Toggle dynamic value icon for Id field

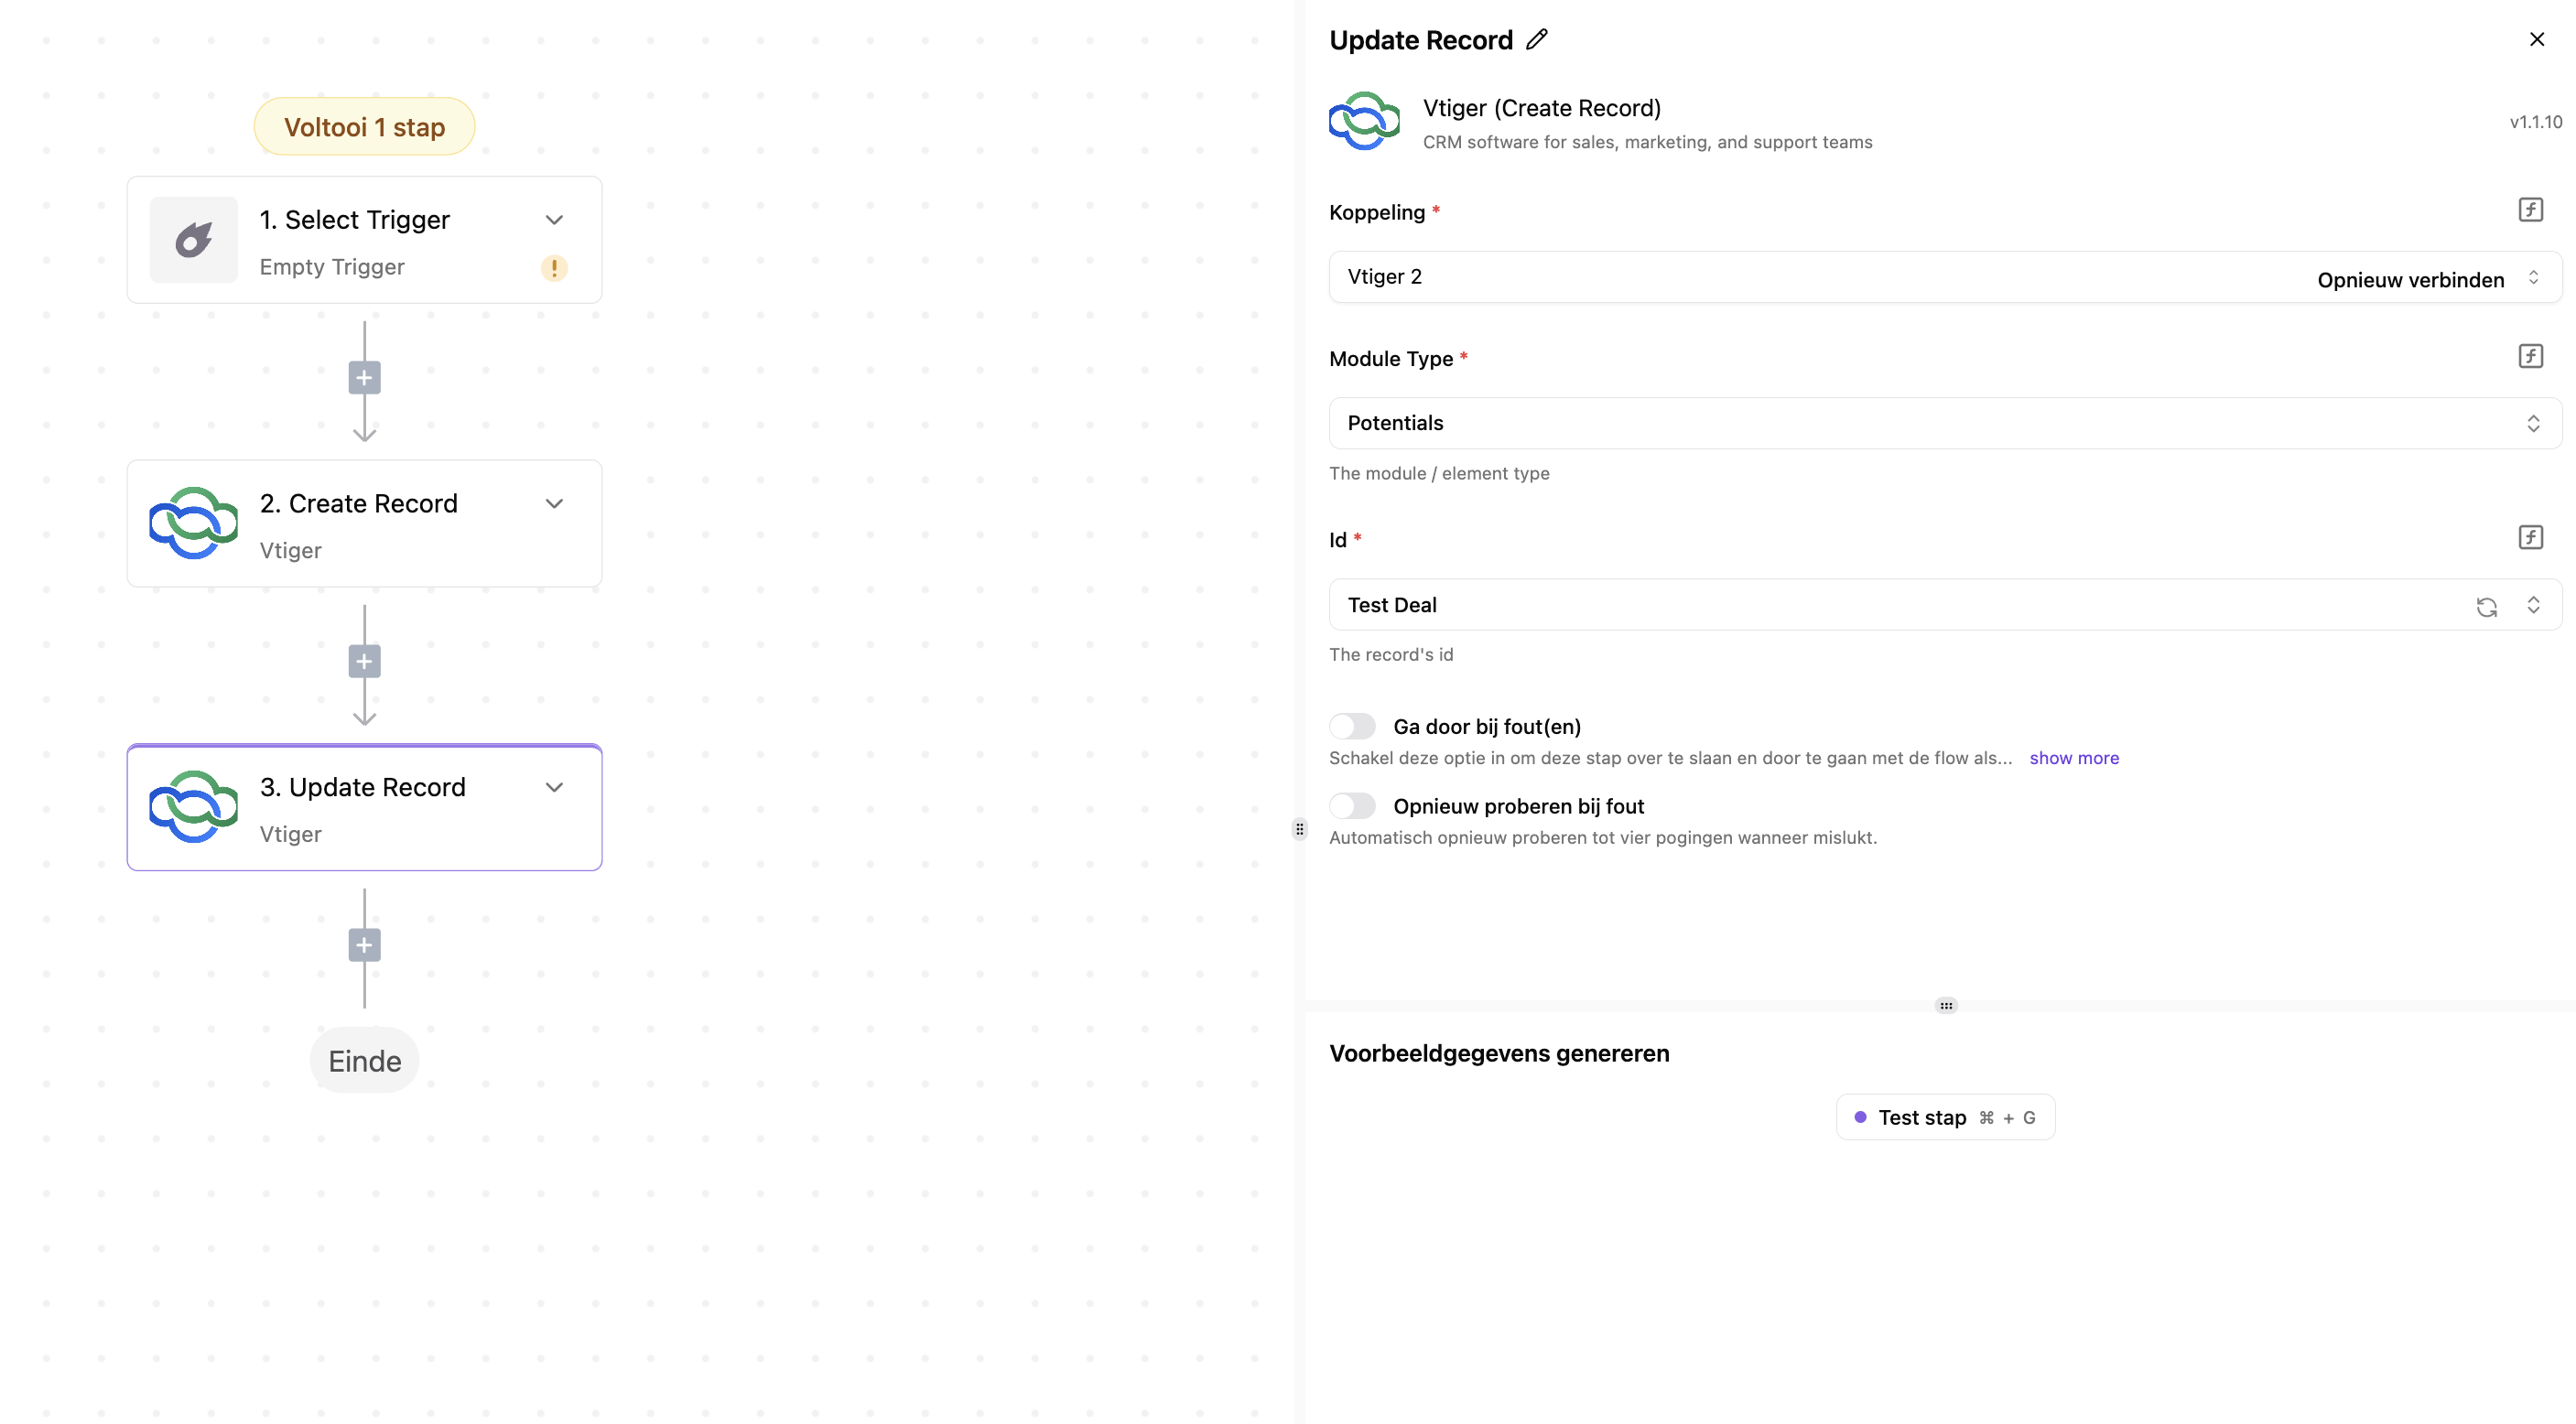coord(2530,538)
